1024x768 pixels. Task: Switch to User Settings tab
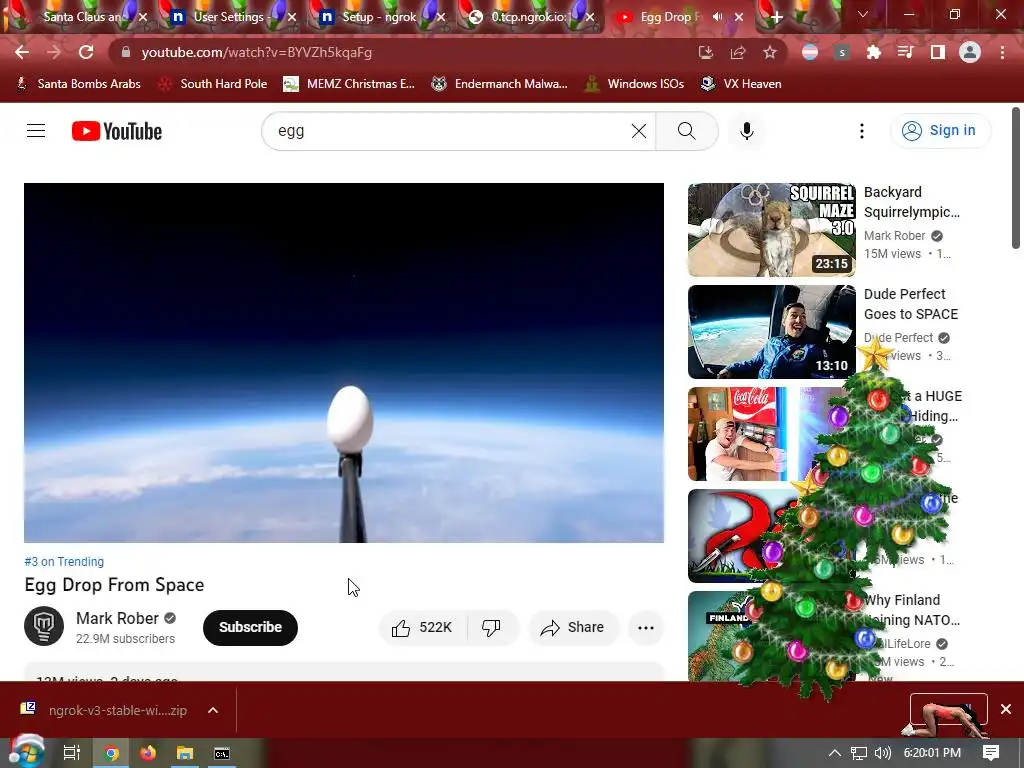pos(229,17)
